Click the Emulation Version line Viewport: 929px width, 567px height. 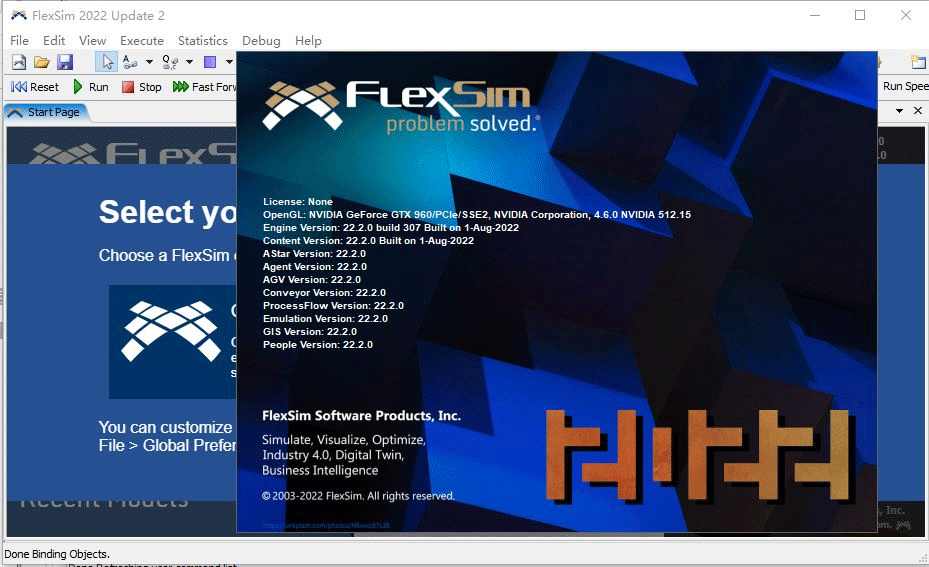(325, 319)
